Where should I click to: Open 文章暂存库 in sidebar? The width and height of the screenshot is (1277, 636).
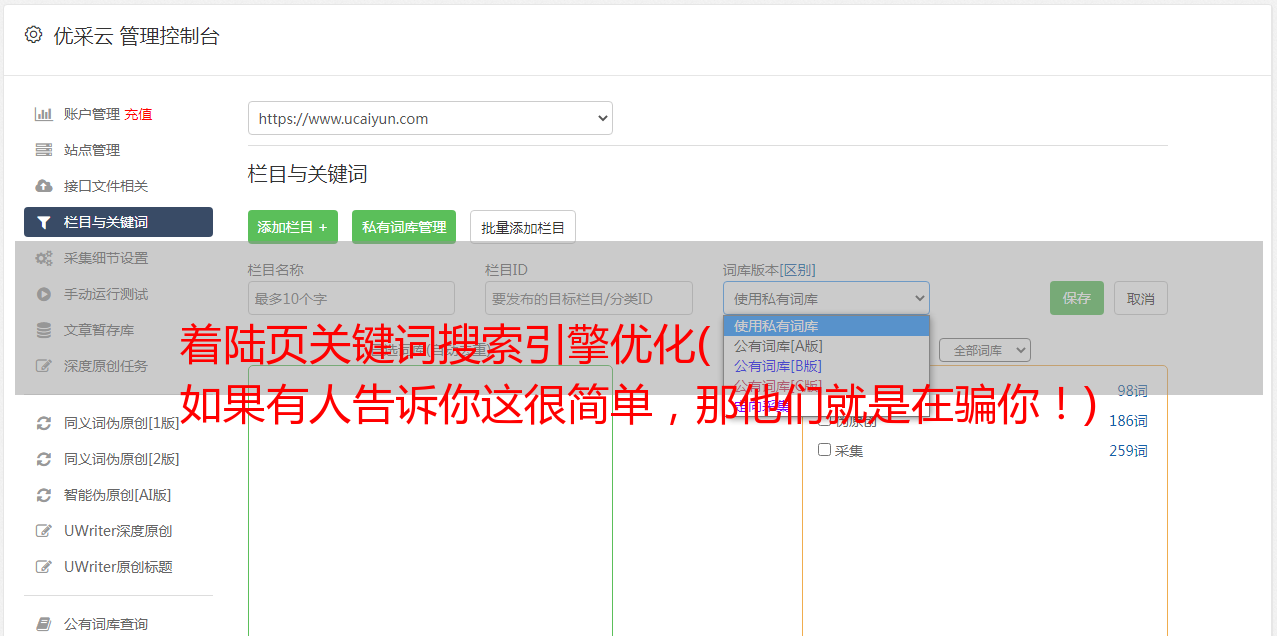99,330
